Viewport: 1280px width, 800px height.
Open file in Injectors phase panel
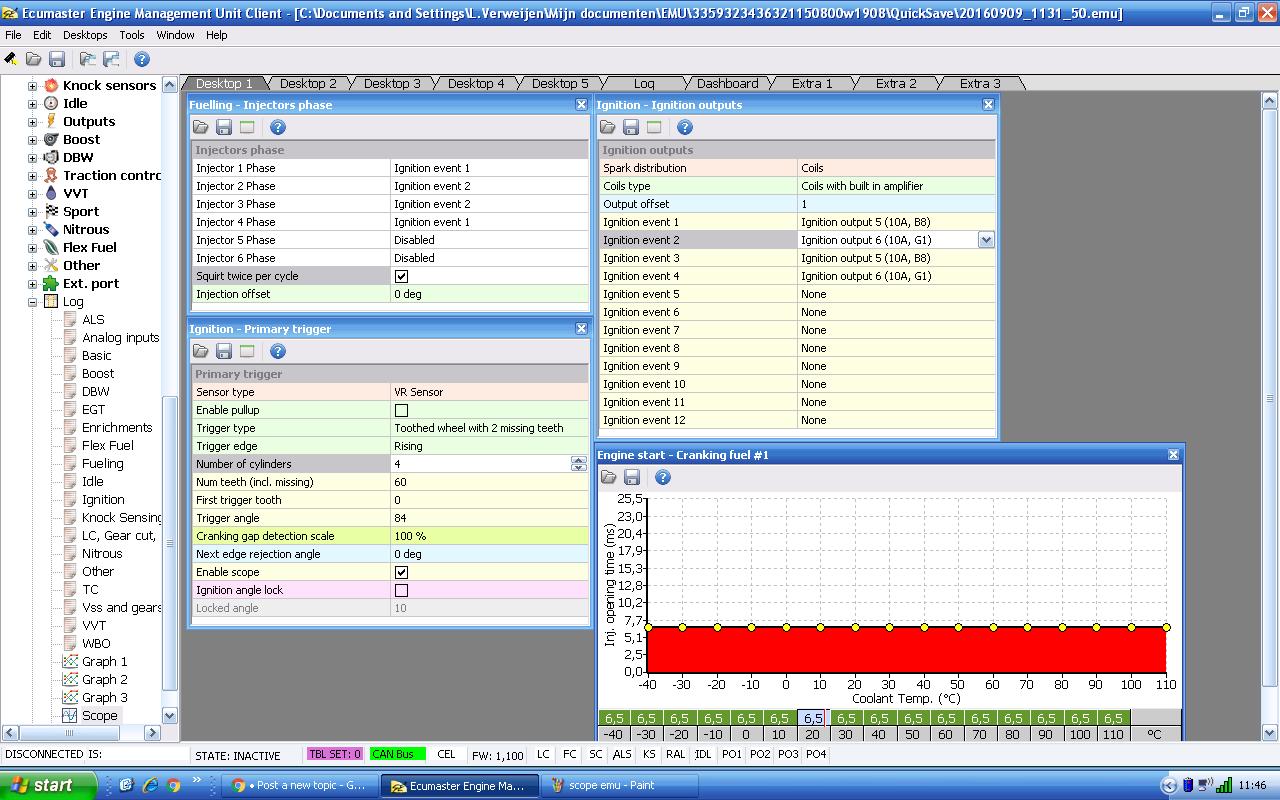click(201, 128)
